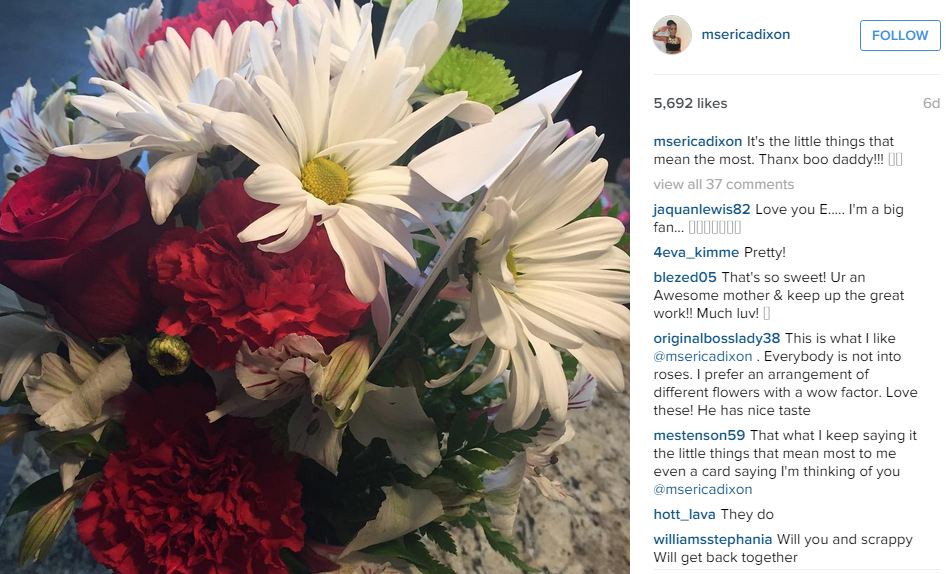Expand view all 37 comments

tap(723, 184)
